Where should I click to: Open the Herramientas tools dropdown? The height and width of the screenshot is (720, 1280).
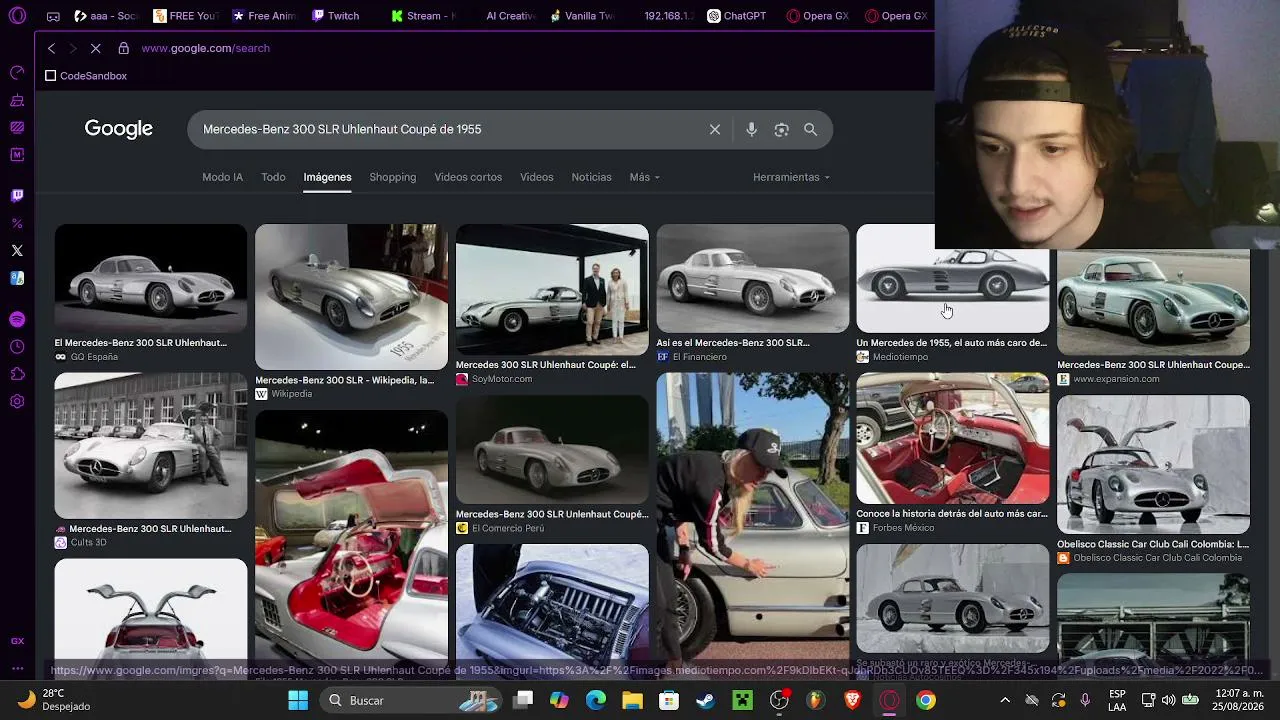[x=792, y=177]
